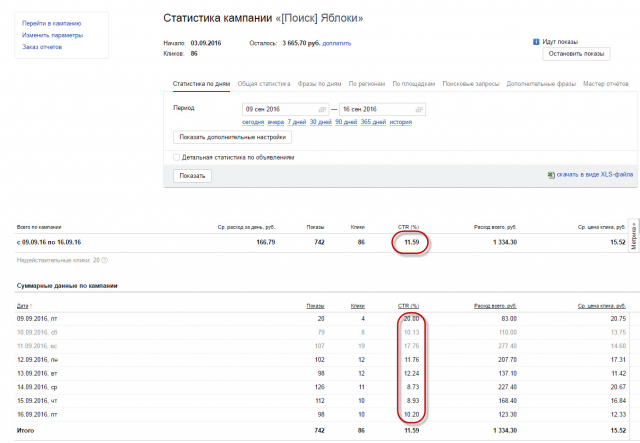The width and height of the screenshot is (640, 443).
Task: Click the blue status icon beside 'Идут показы'
Action: click(x=536, y=42)
